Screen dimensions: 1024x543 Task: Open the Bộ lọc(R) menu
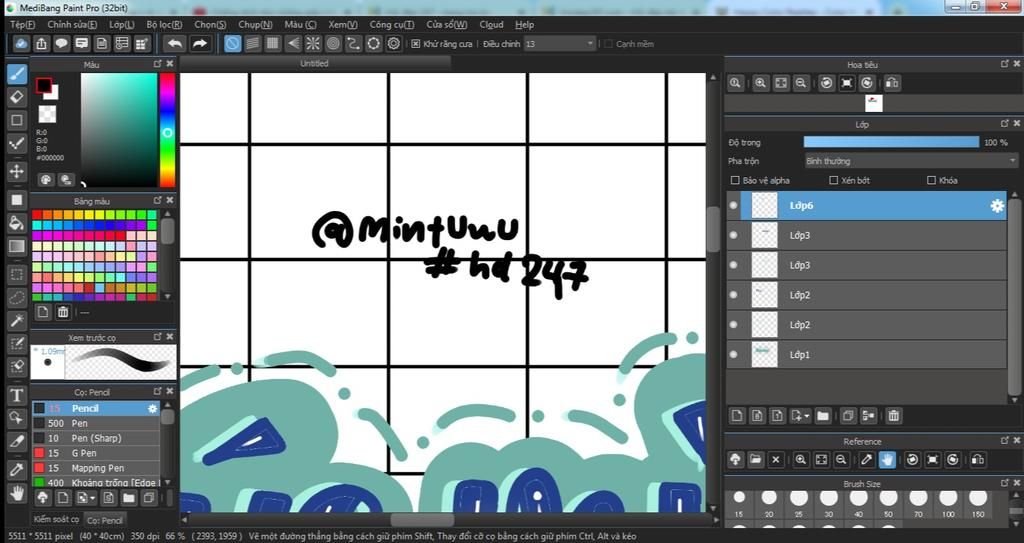click(x=164, y=24)
